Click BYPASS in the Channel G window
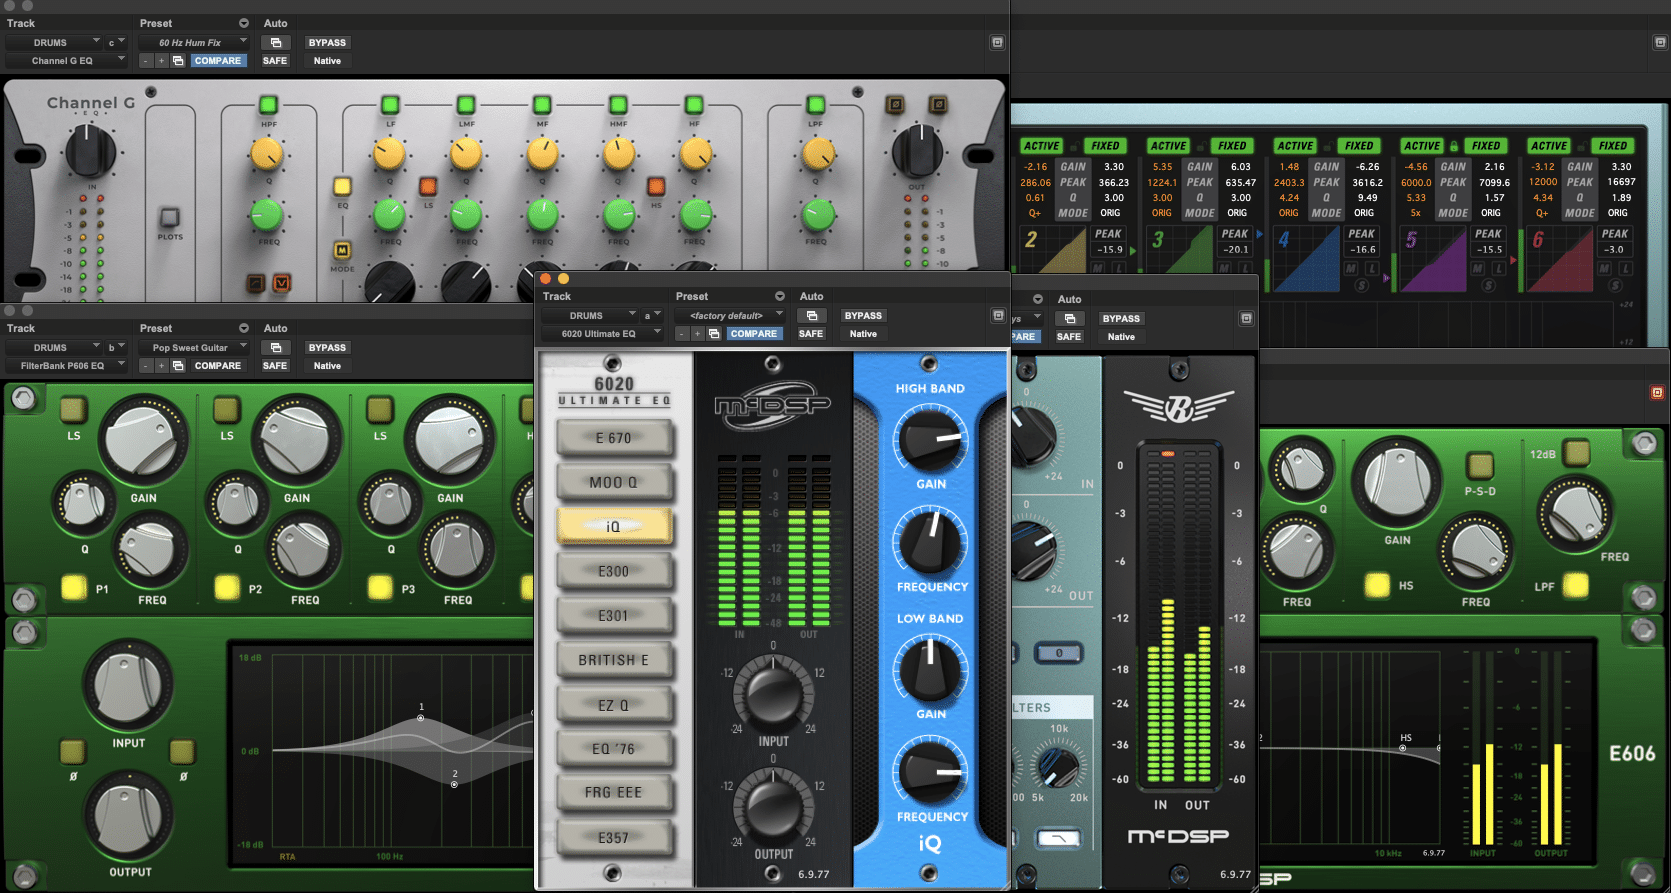Image resolution: width=1671 pixels, height=893 pixels. (x=327, y=42)
